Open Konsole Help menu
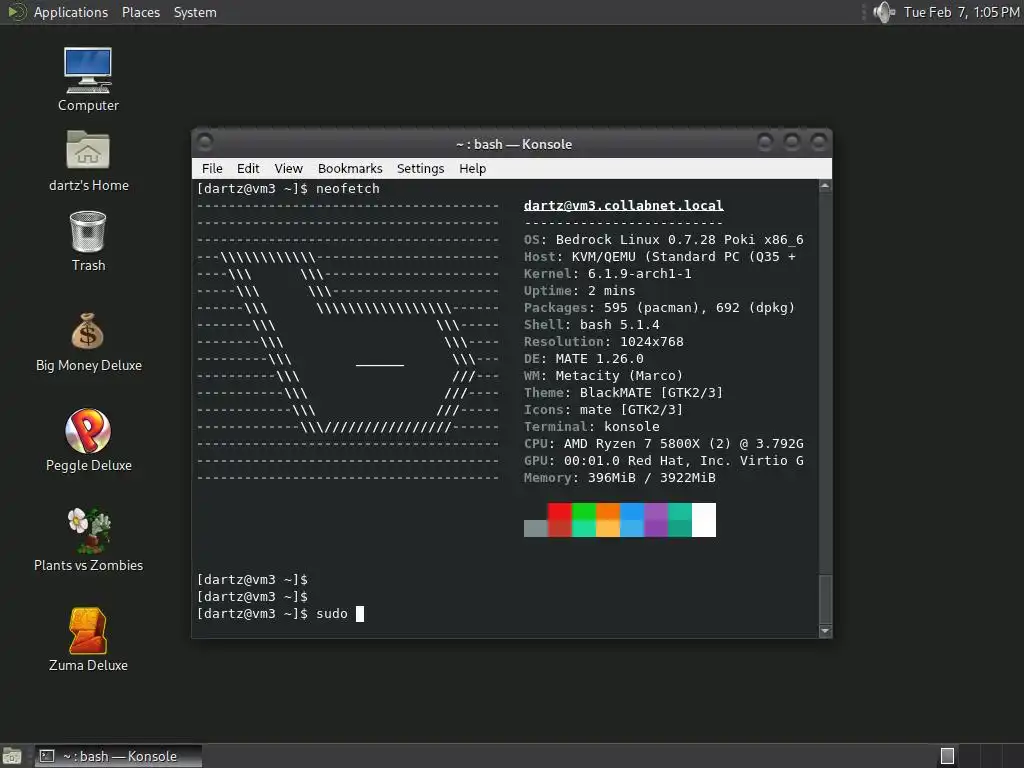This screenshot has height=768, width=1024. 473,168
